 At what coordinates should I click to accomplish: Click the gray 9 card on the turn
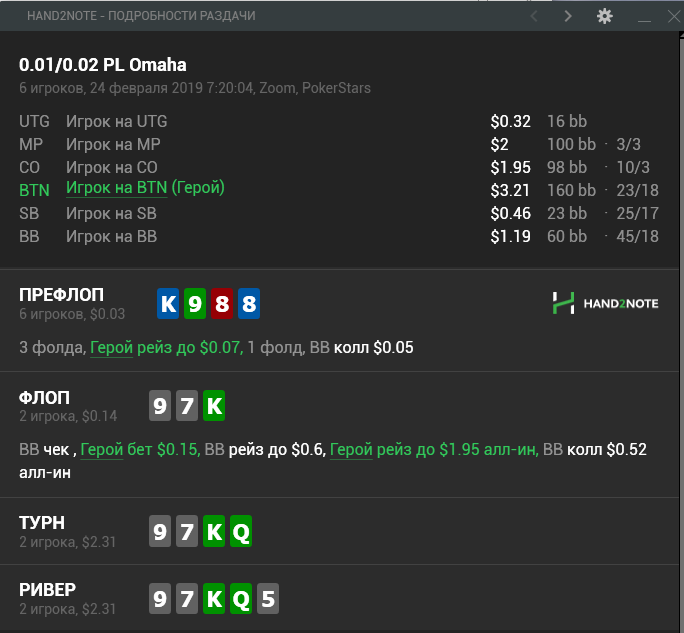[x=160, y=531]
